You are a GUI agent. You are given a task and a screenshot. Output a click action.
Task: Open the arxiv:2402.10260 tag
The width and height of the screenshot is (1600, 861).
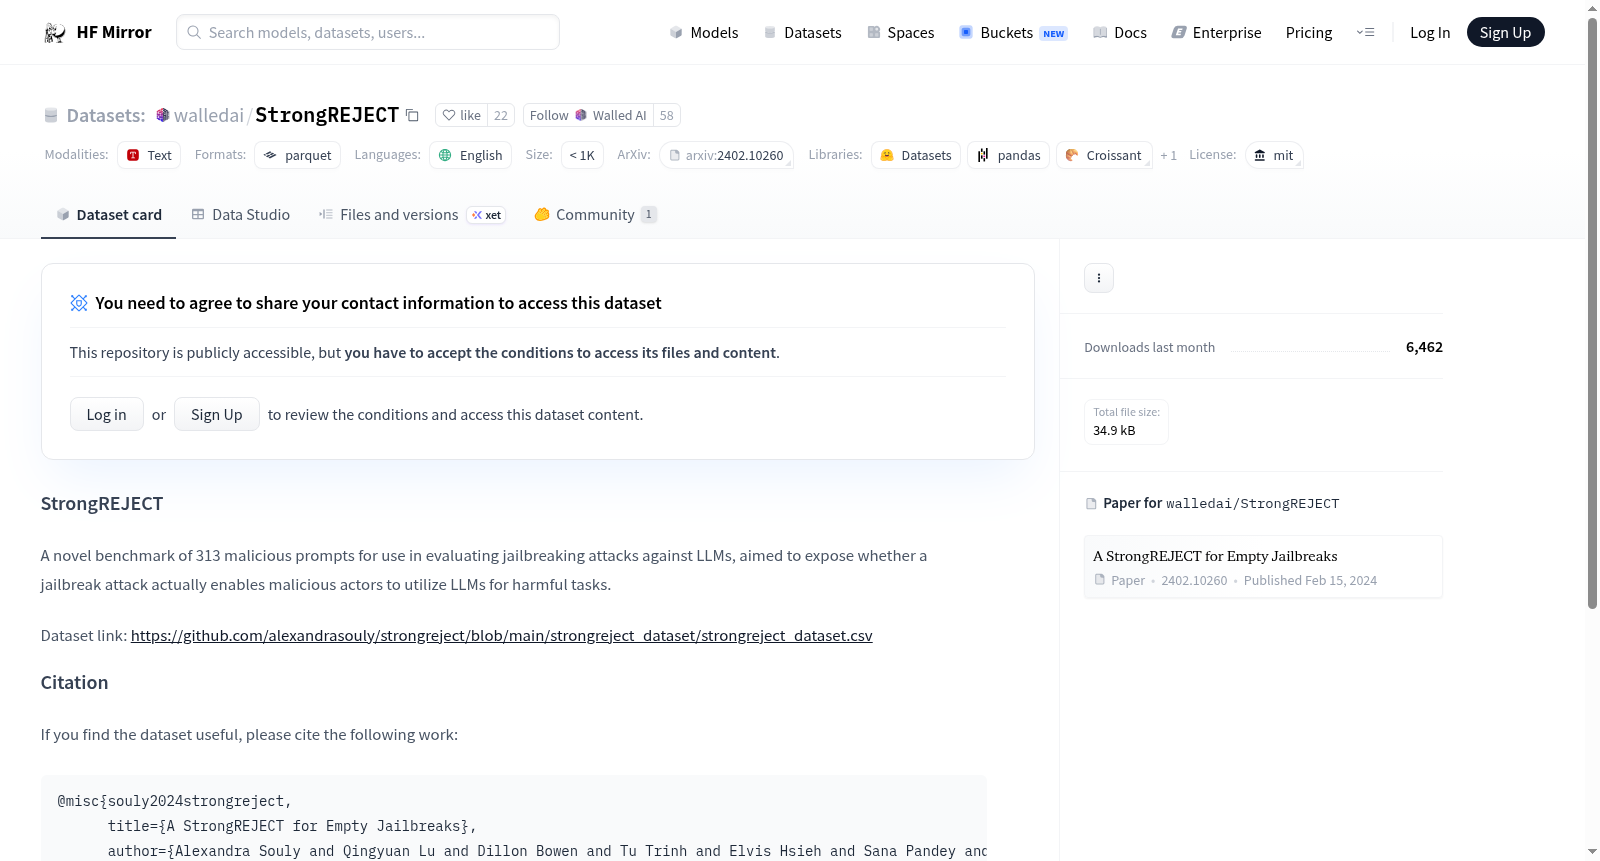pos(726,155)
